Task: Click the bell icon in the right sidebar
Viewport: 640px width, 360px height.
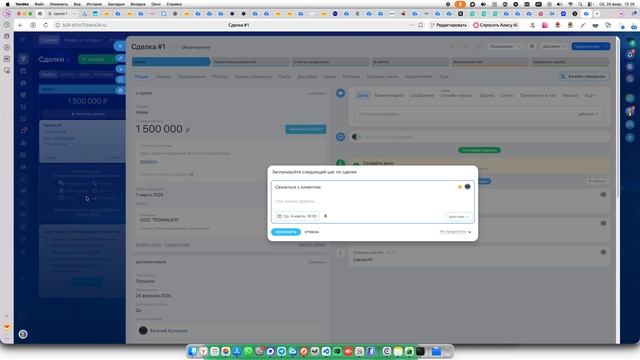Action: 630,54
